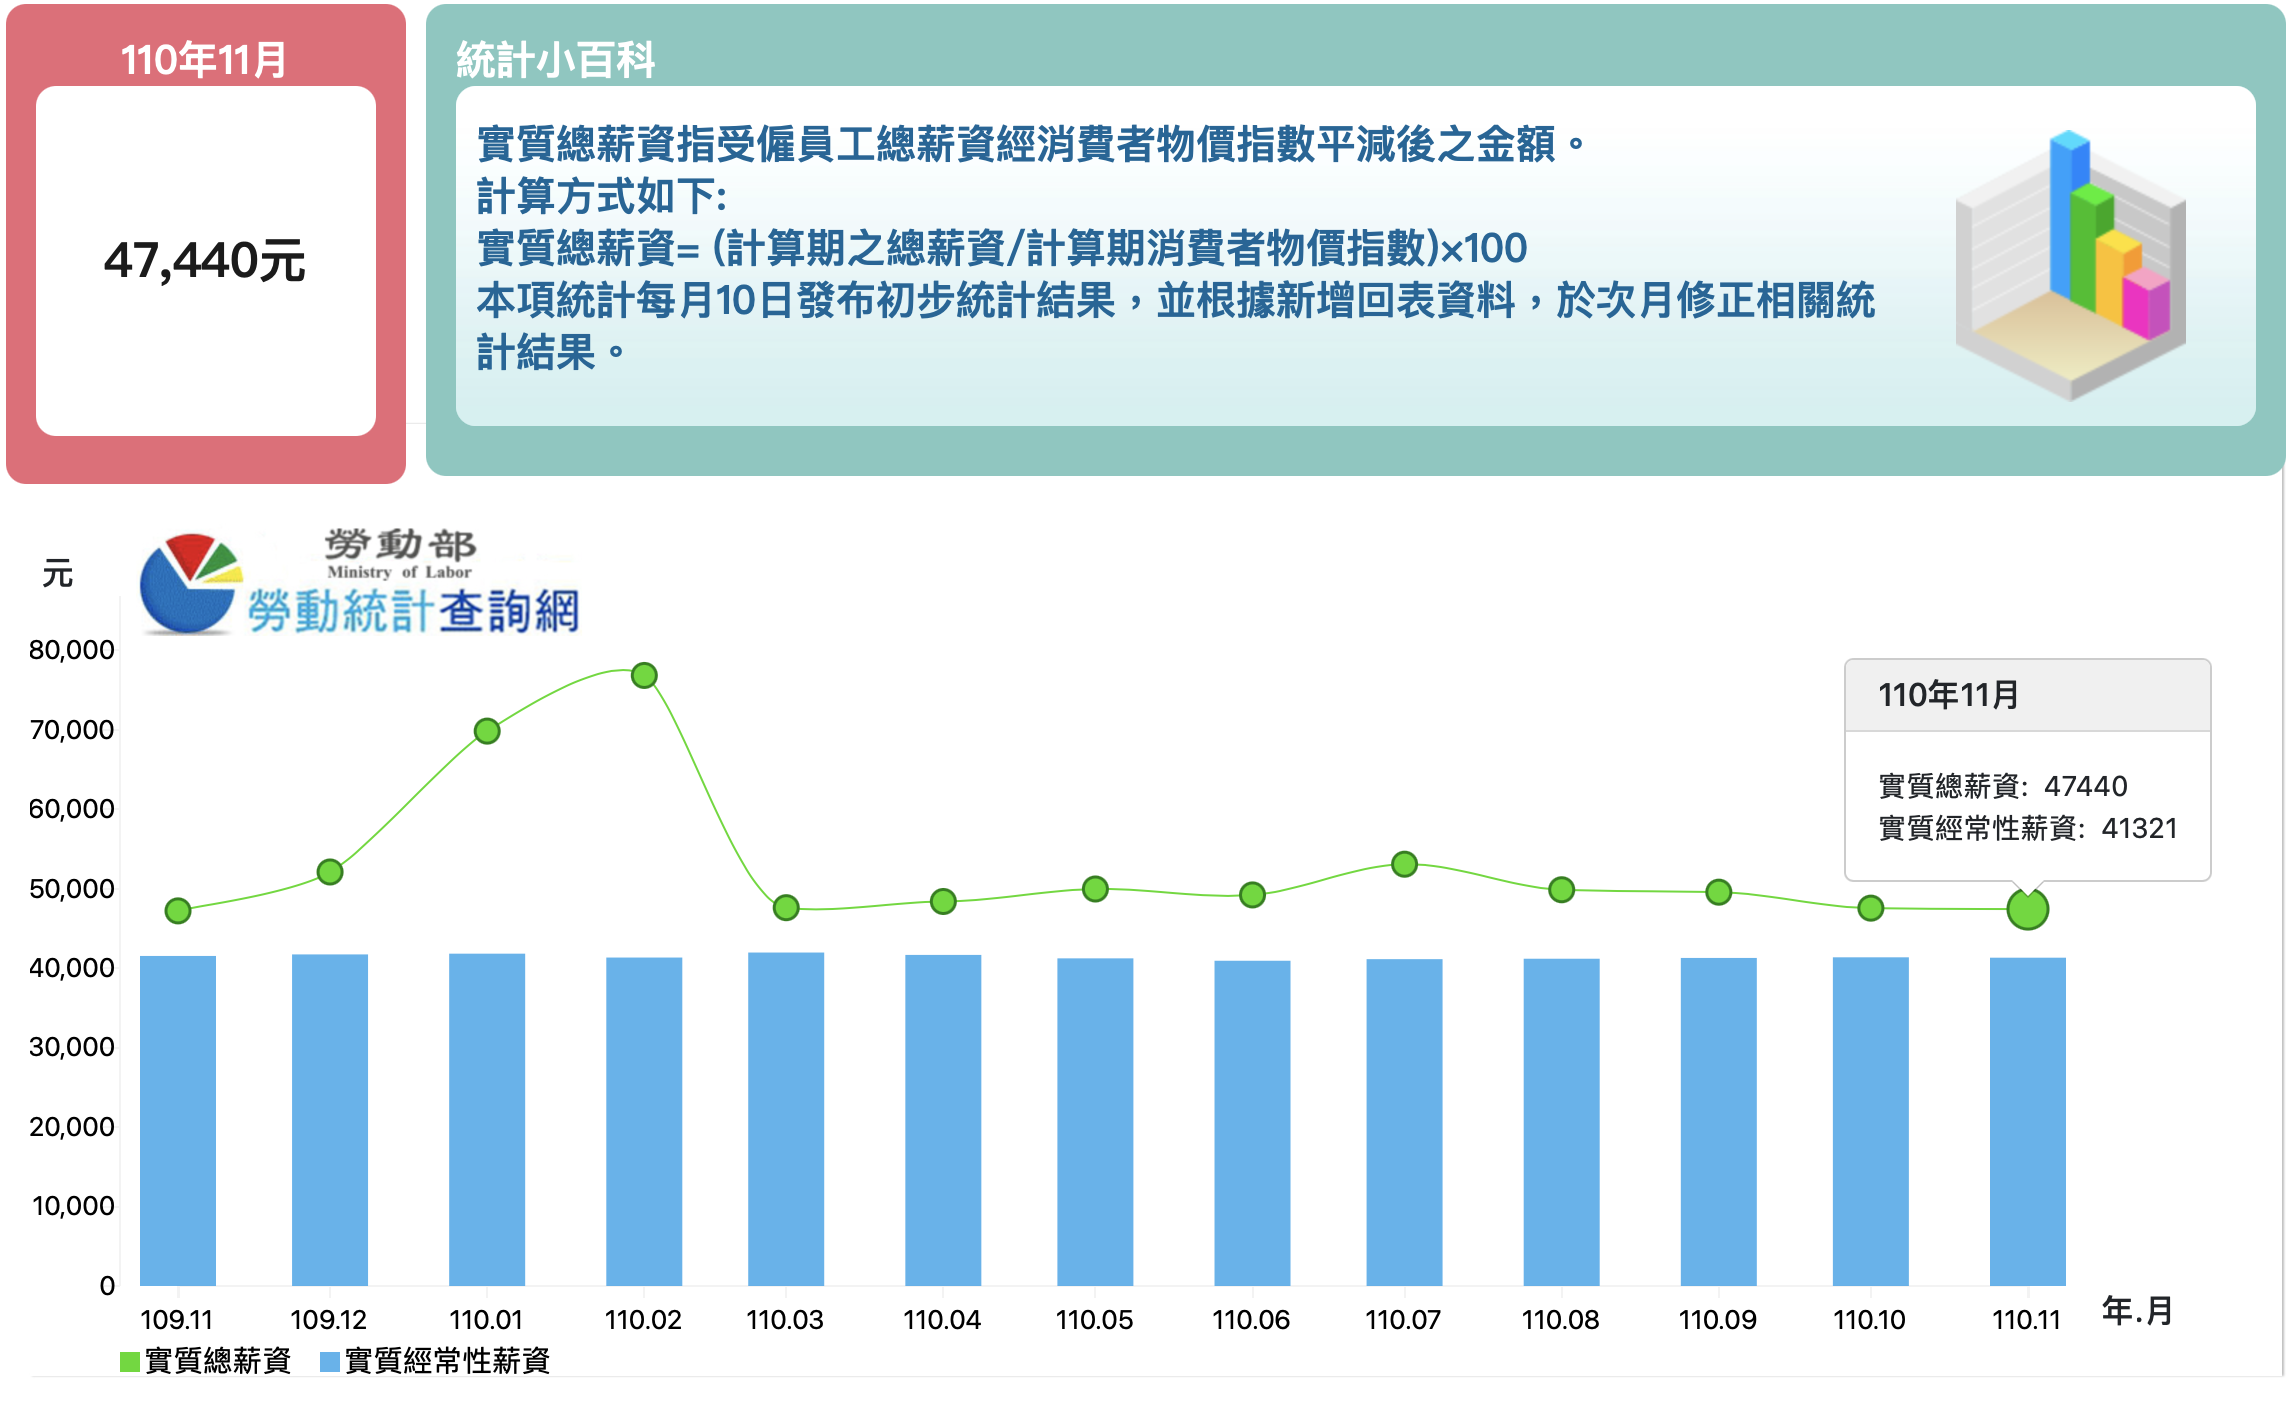The height and width of the screenshot is (1406, 2296).
Task: Click the blue bar for 110.04
Action: [x=943, y=1120]
